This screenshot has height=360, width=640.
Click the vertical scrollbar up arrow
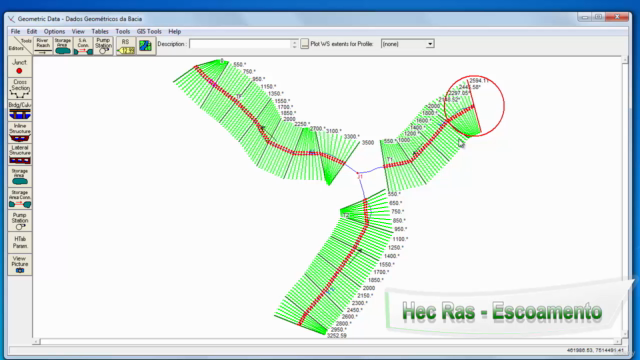pyautogui.click(x=625, y=60)
